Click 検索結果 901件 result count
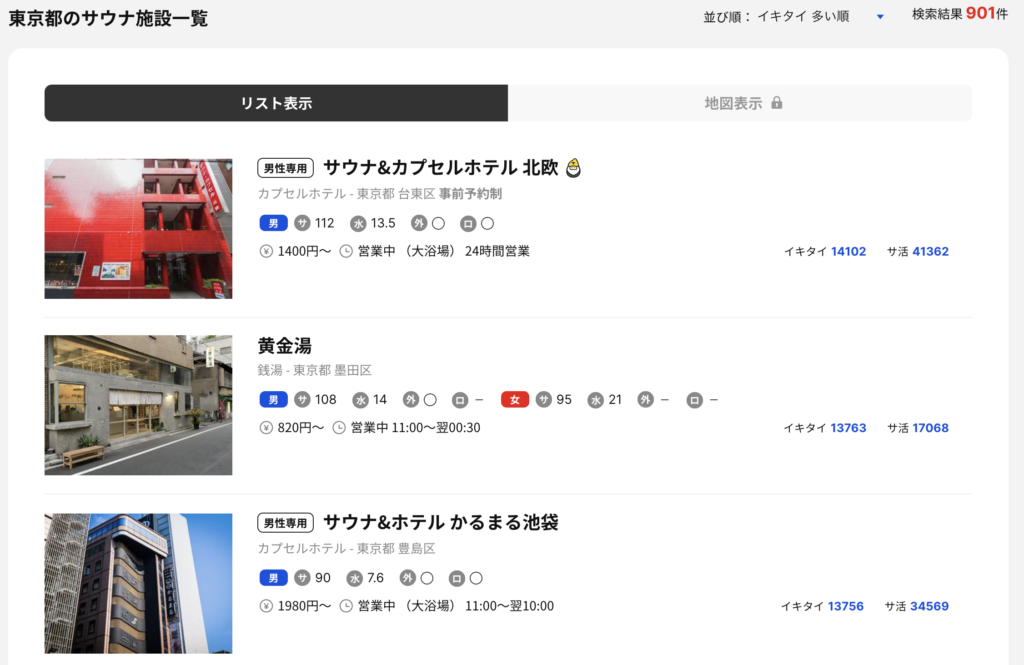1024x665 pixels. 960,14
